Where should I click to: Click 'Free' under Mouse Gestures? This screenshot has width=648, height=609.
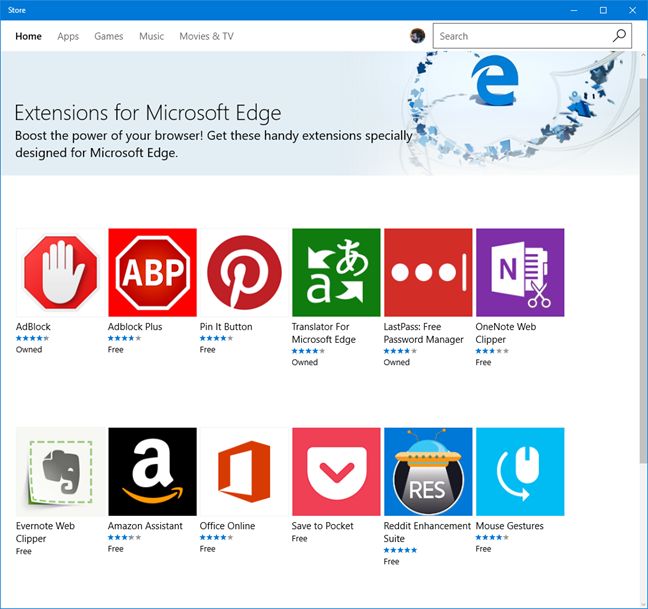(483, 549)
